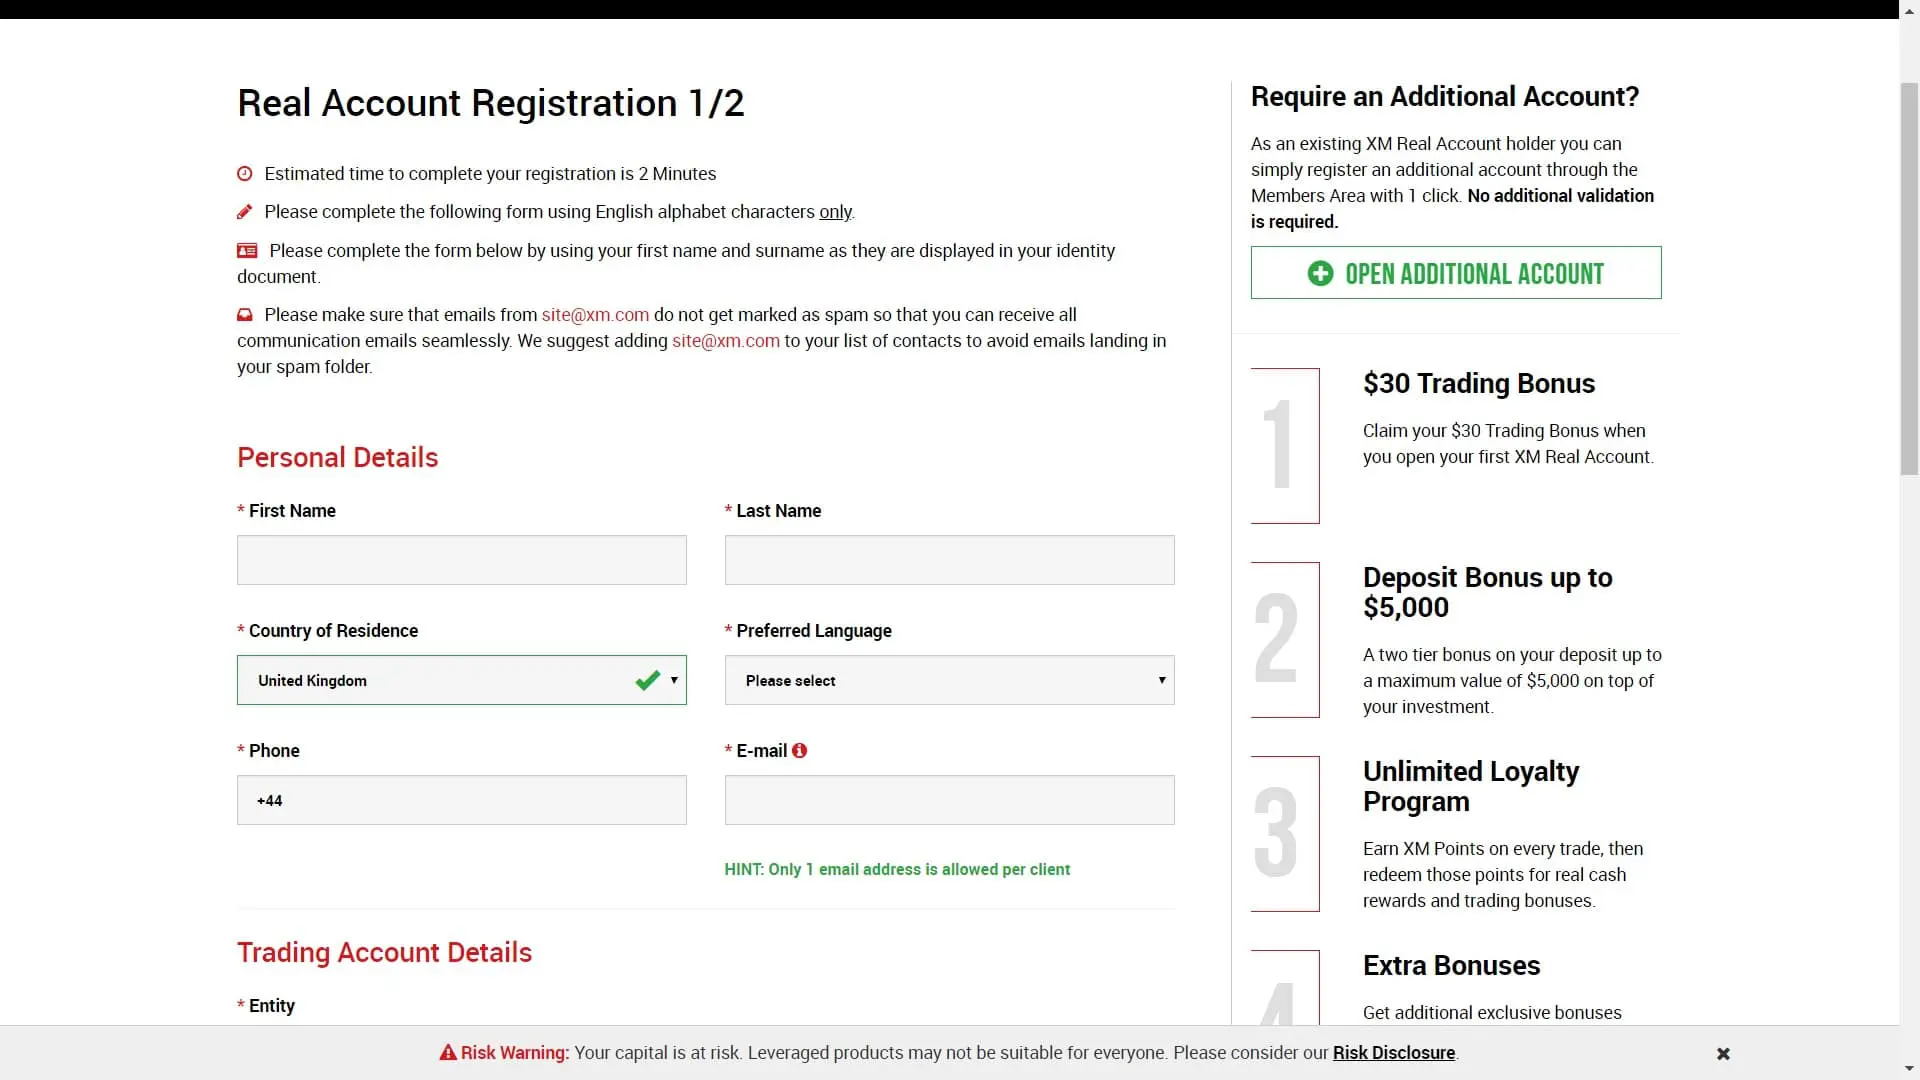Open the Preferred Language dropdown
Image resolution: width=1920 pixels, height=1080 pixels.
click(x=949, y=680)
